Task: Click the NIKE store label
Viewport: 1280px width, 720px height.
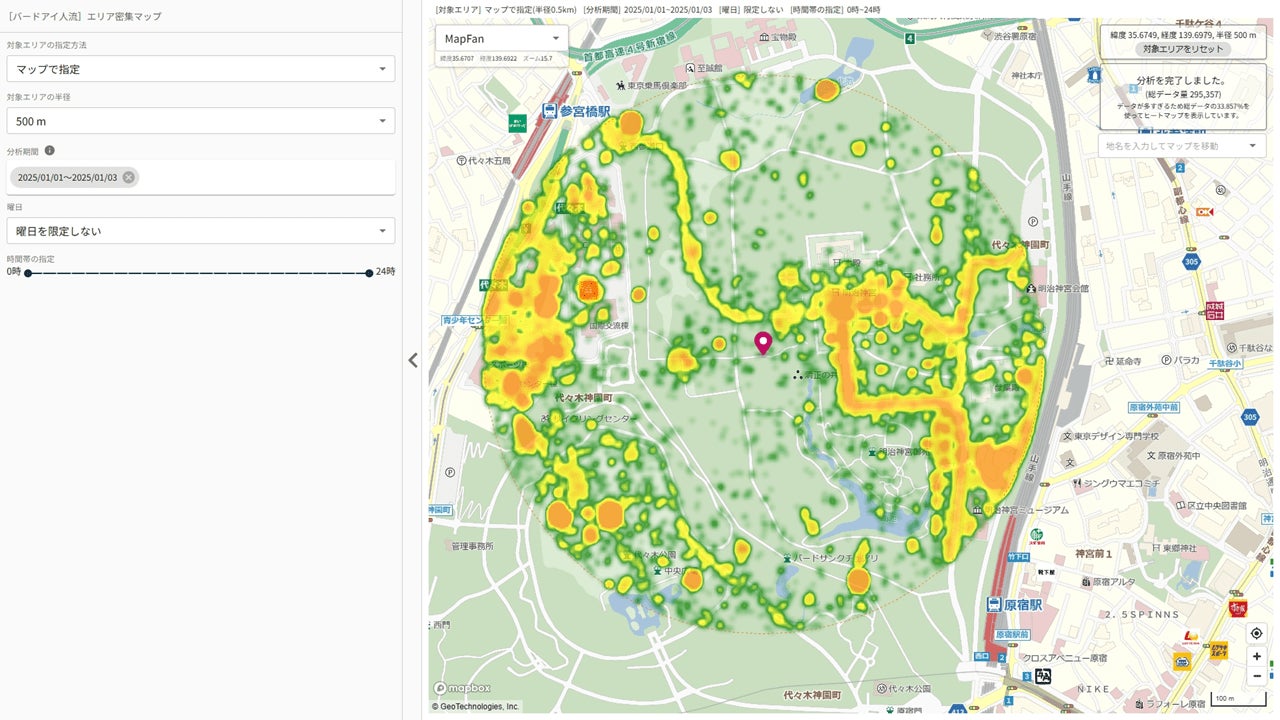Action: 1093,690
